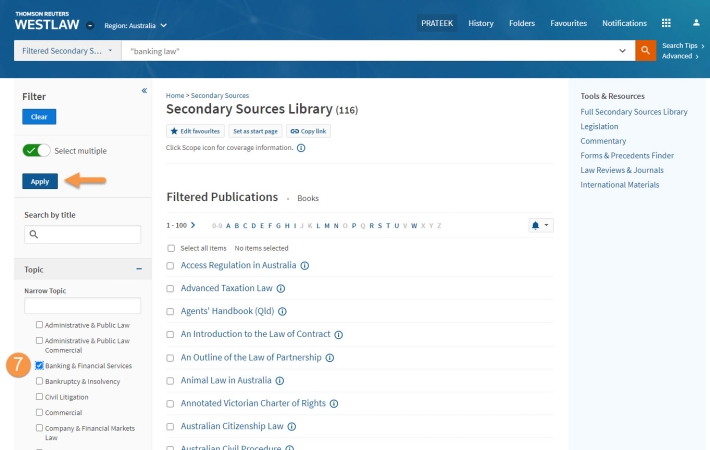Open the Commentary link
The height and width of the screenshot is (450, 710).
[x=603, y=141]
